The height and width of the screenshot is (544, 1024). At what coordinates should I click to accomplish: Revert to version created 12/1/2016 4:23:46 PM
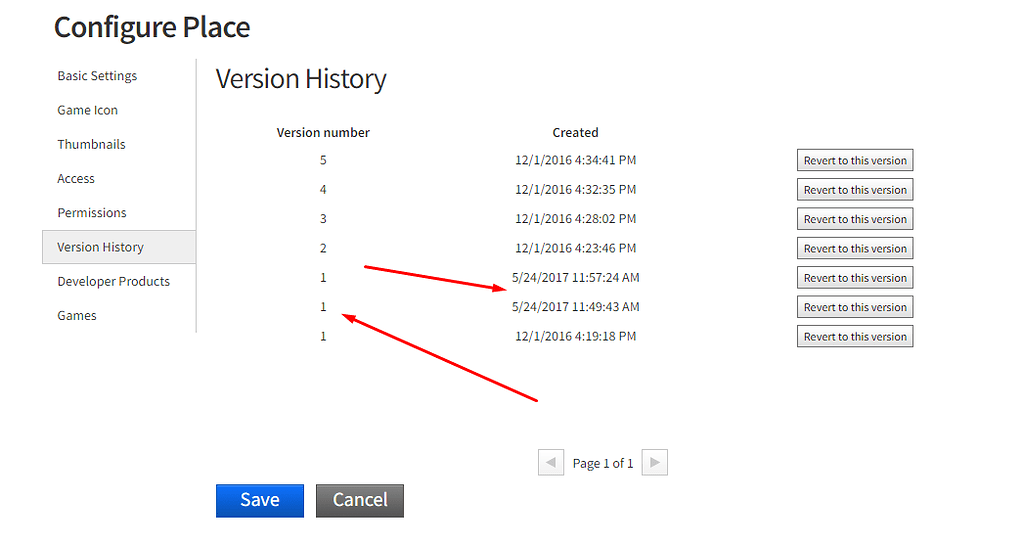pos(855,248)
